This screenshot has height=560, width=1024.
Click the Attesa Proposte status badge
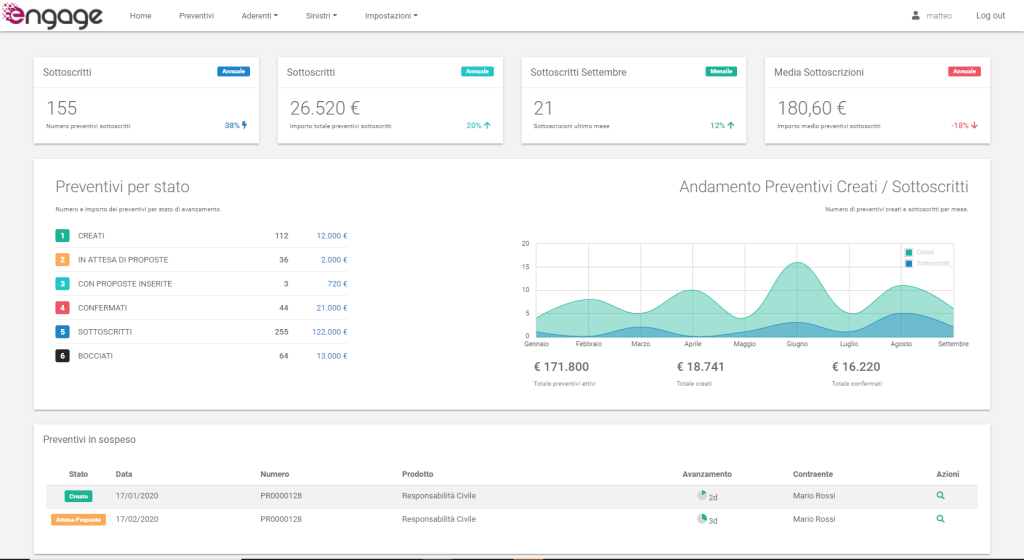(x=78, y=520)
